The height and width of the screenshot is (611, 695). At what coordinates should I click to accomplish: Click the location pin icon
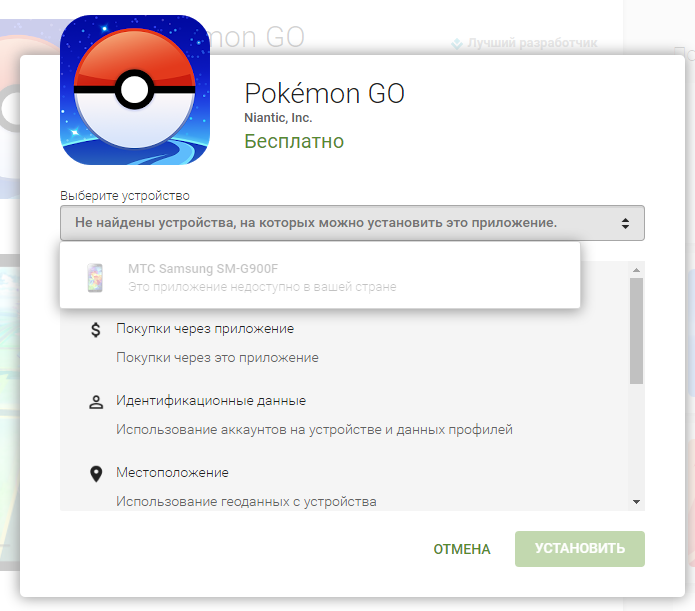pos(96,474)
